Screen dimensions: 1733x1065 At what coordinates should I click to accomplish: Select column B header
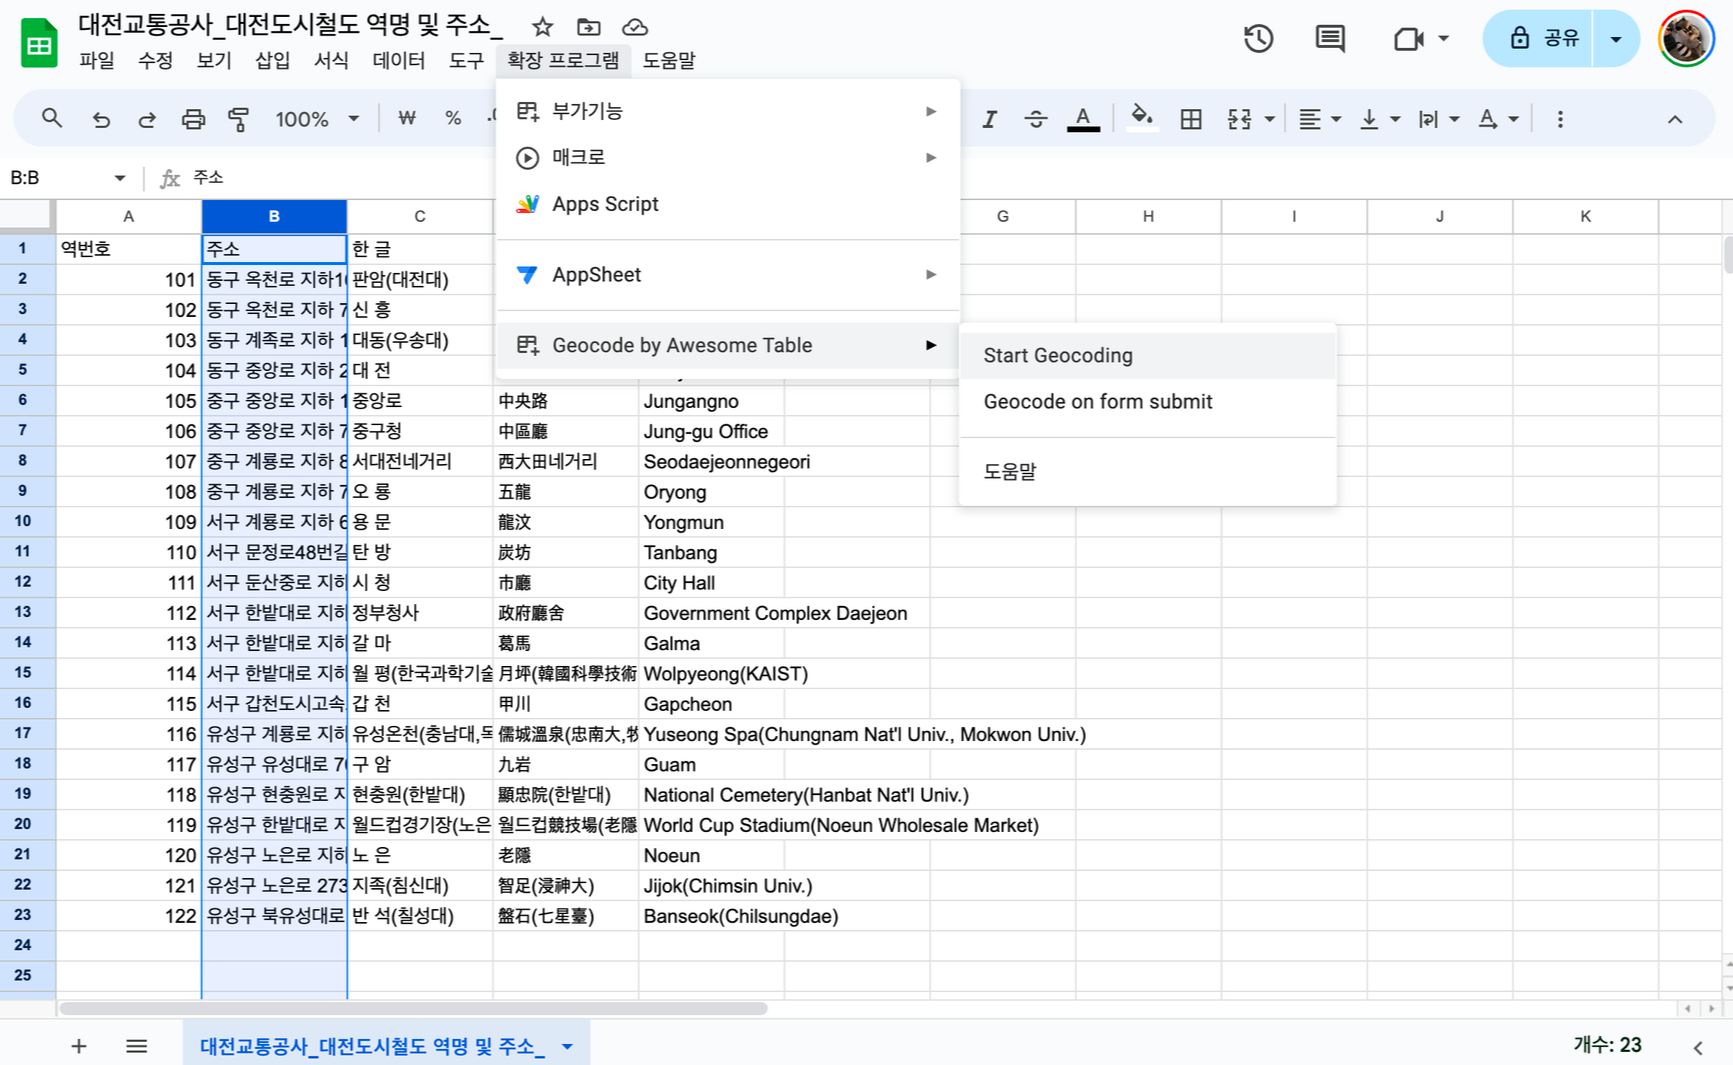pyautogui.click(x=274, y=216)
